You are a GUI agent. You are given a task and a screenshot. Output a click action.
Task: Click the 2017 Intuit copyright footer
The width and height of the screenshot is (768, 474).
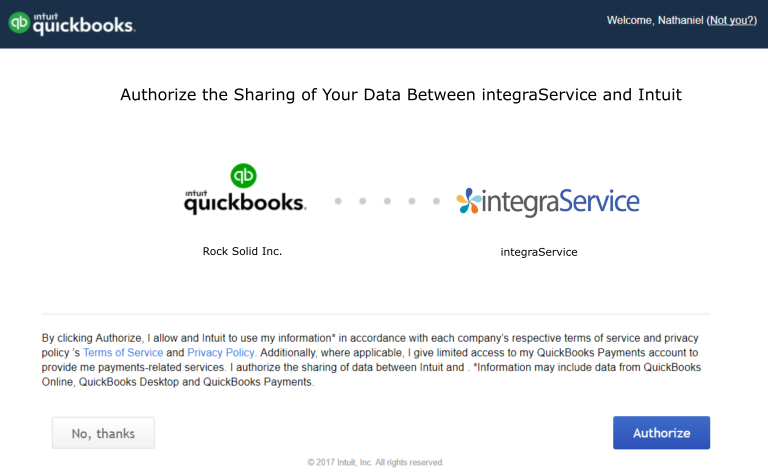click(x=376, y=462)
